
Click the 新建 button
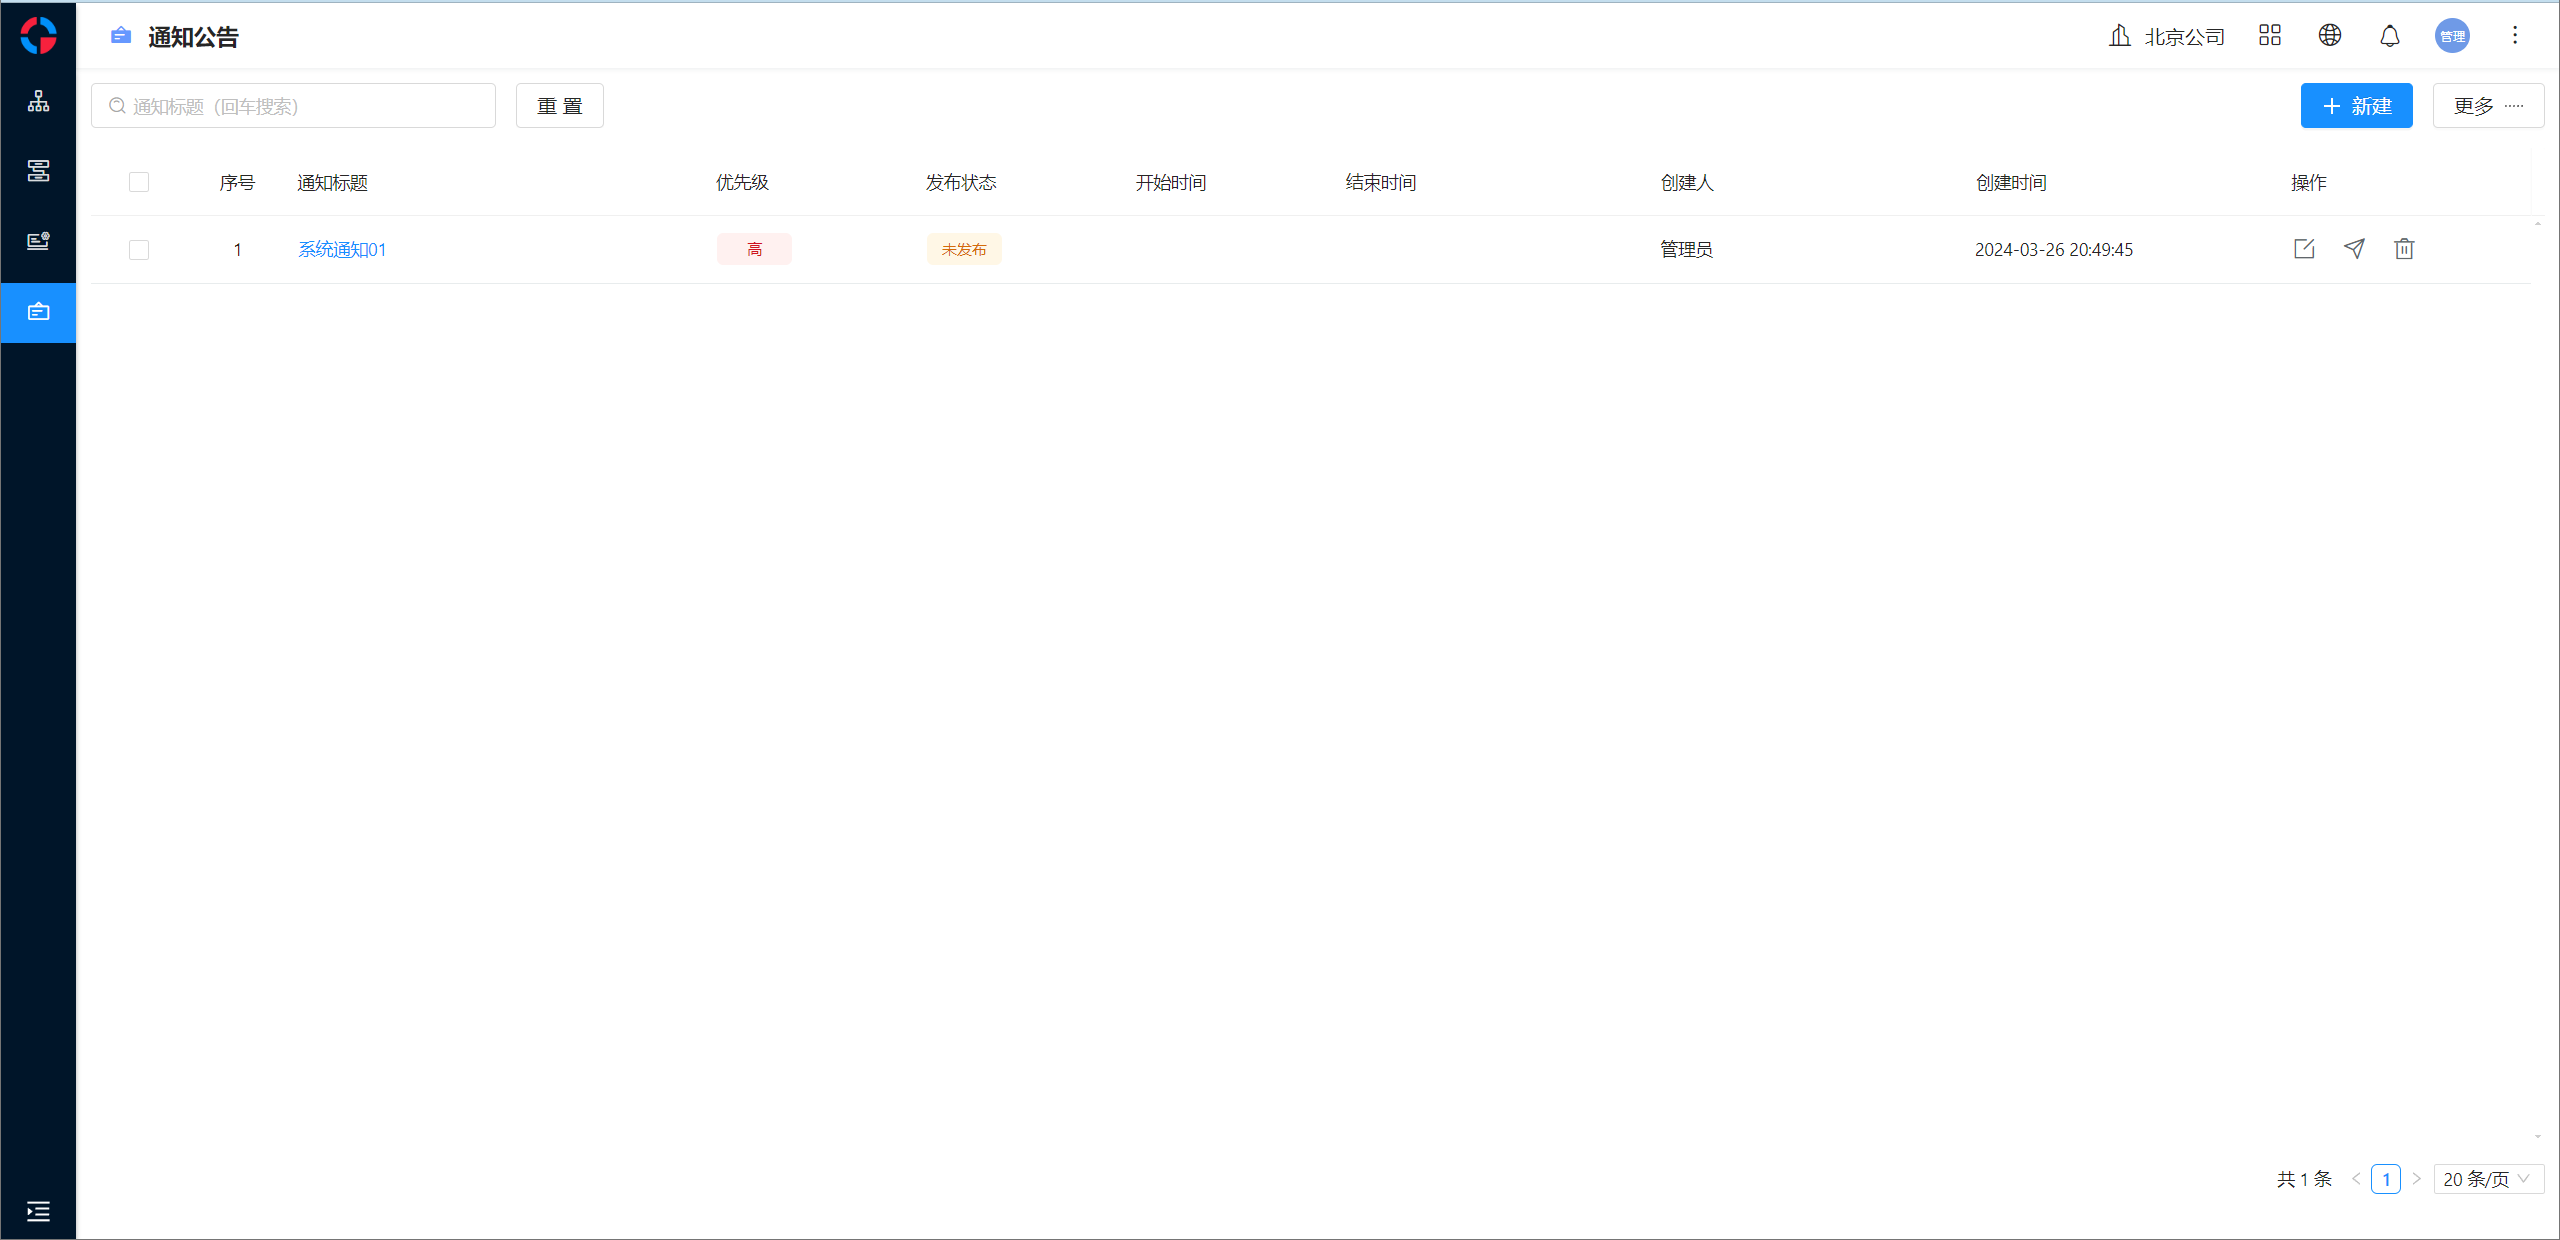pyautogui.click(x=2356, y=106)
